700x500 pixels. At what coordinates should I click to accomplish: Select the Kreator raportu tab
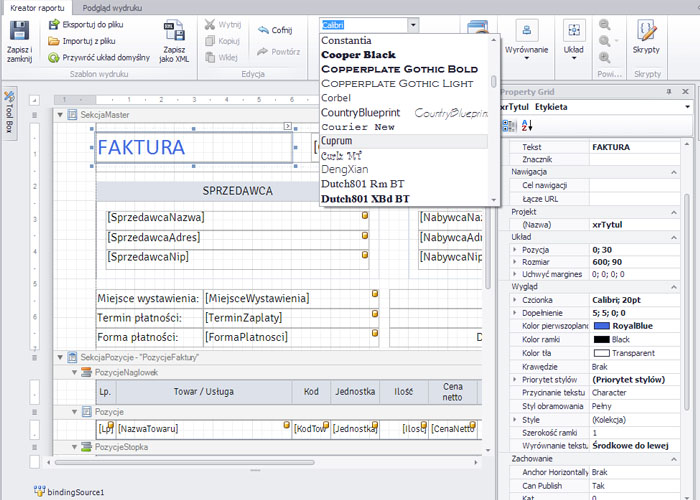point(37,7)
